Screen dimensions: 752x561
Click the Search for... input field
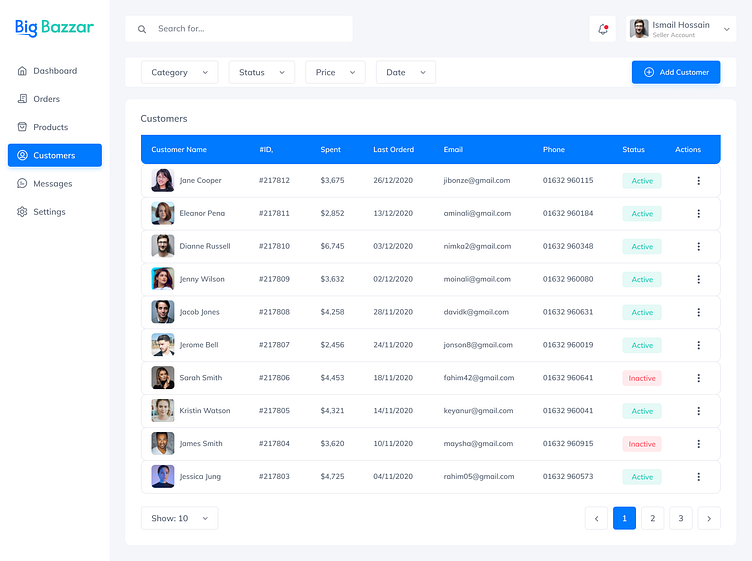[239, 29]
